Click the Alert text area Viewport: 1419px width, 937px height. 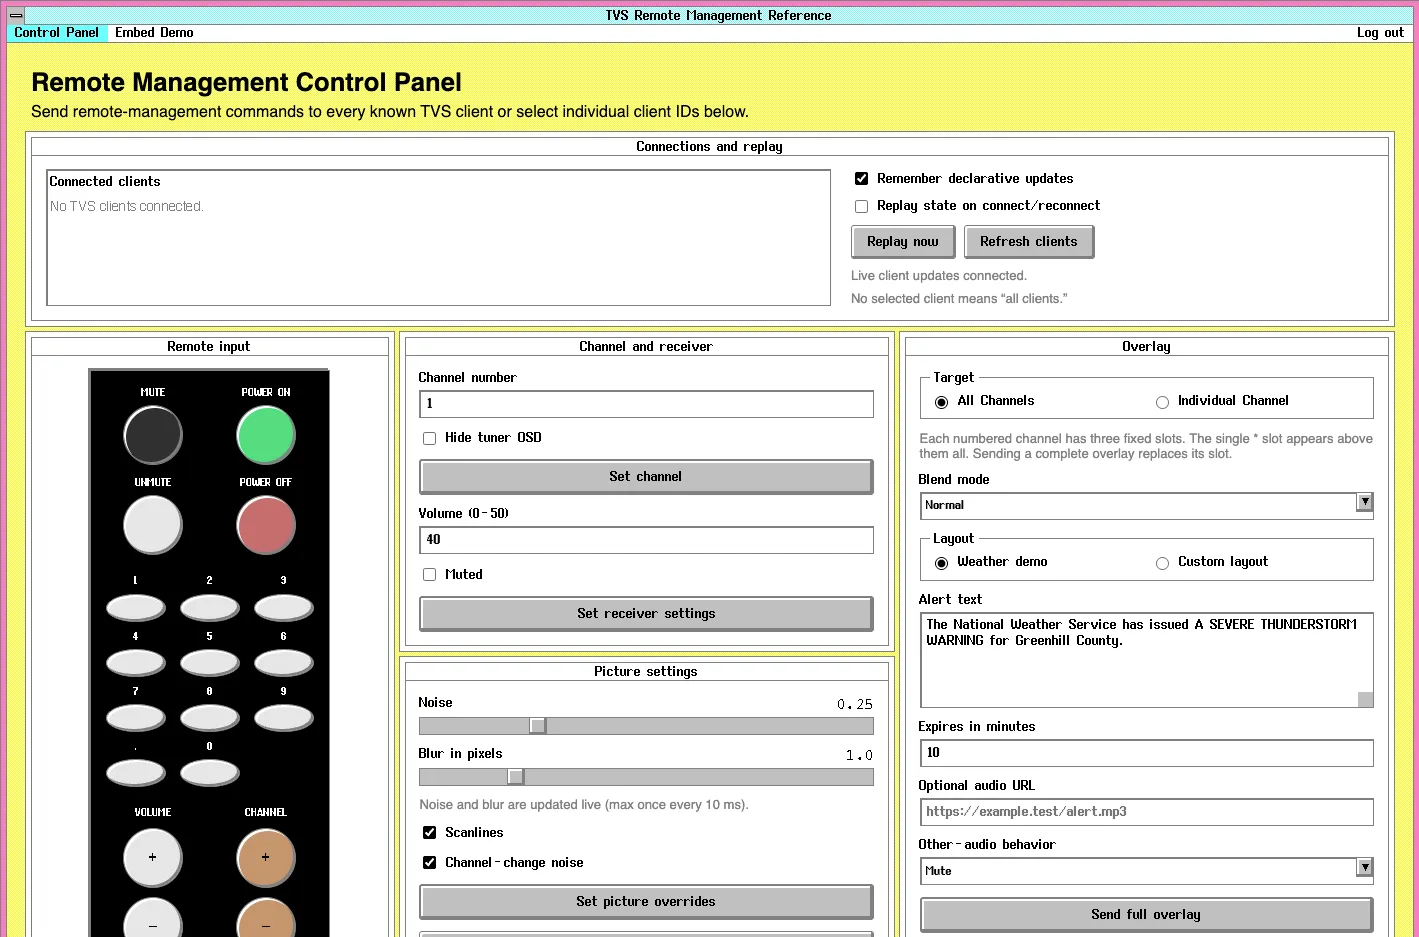[1146, 660]
